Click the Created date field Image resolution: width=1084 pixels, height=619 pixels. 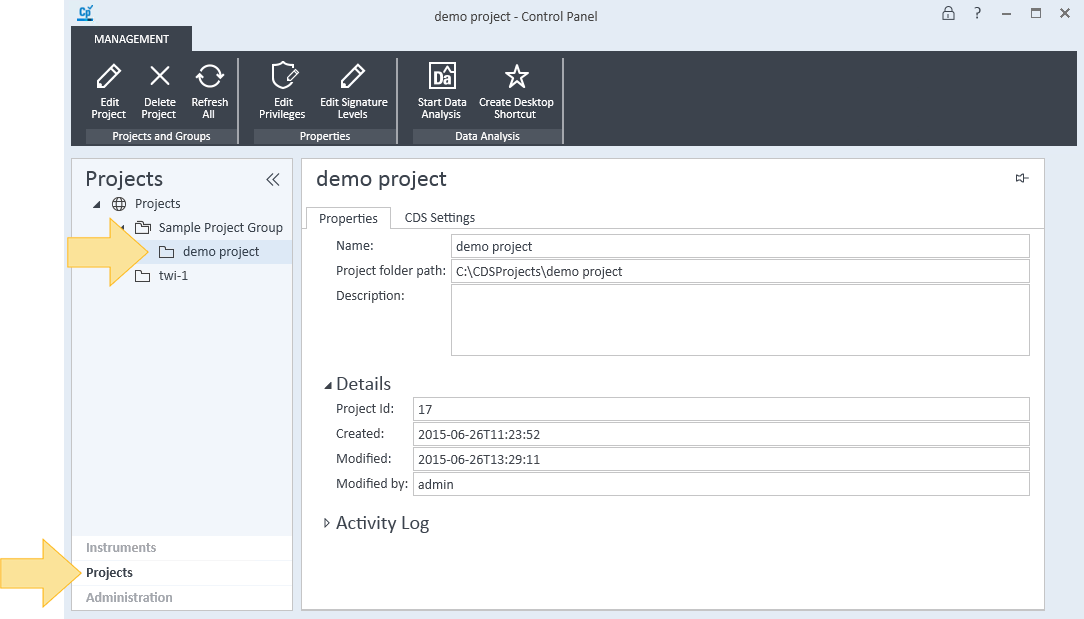(x=721, y=434)
